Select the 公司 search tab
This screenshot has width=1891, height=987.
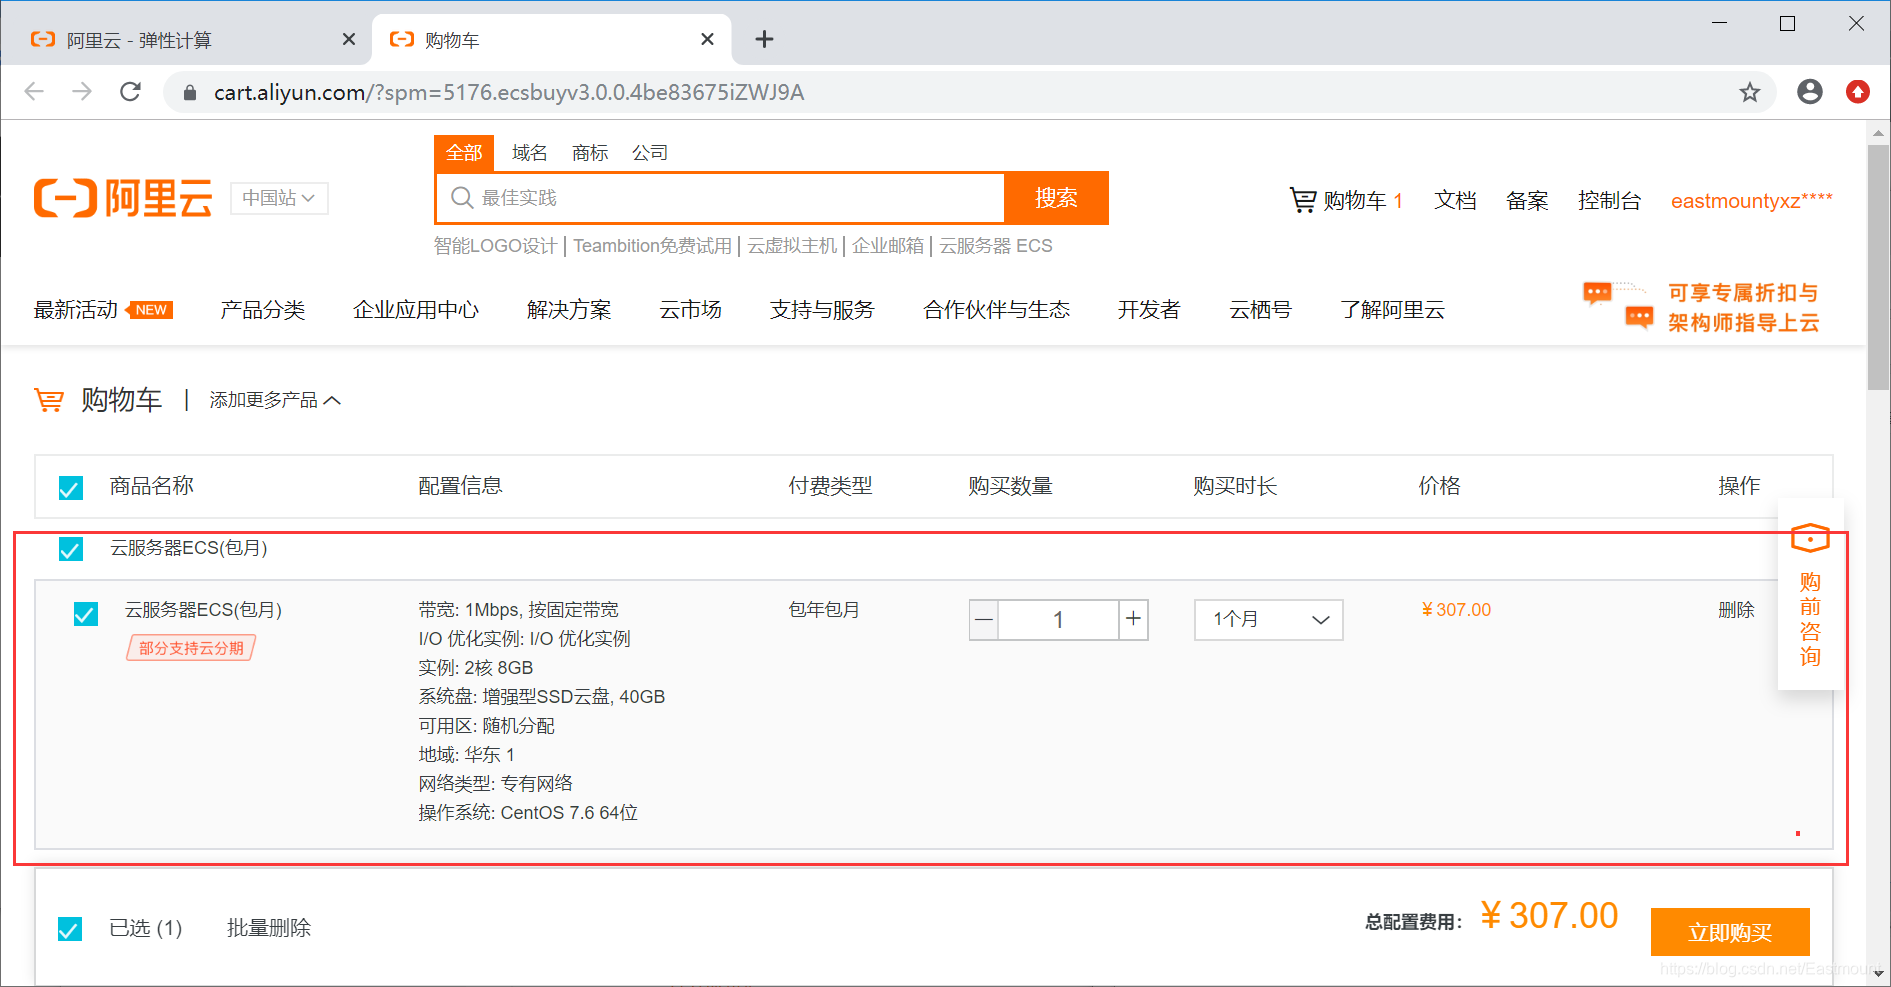pos(650,153)
